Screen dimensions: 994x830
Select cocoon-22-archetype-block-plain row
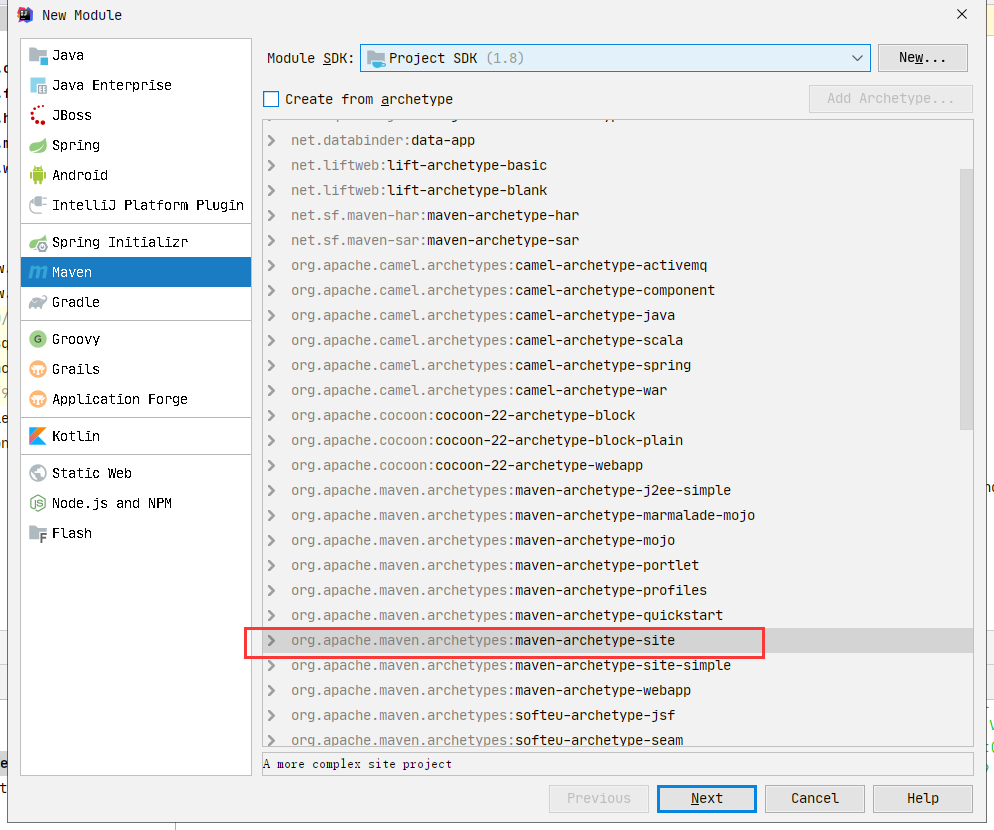pos(618,441)
